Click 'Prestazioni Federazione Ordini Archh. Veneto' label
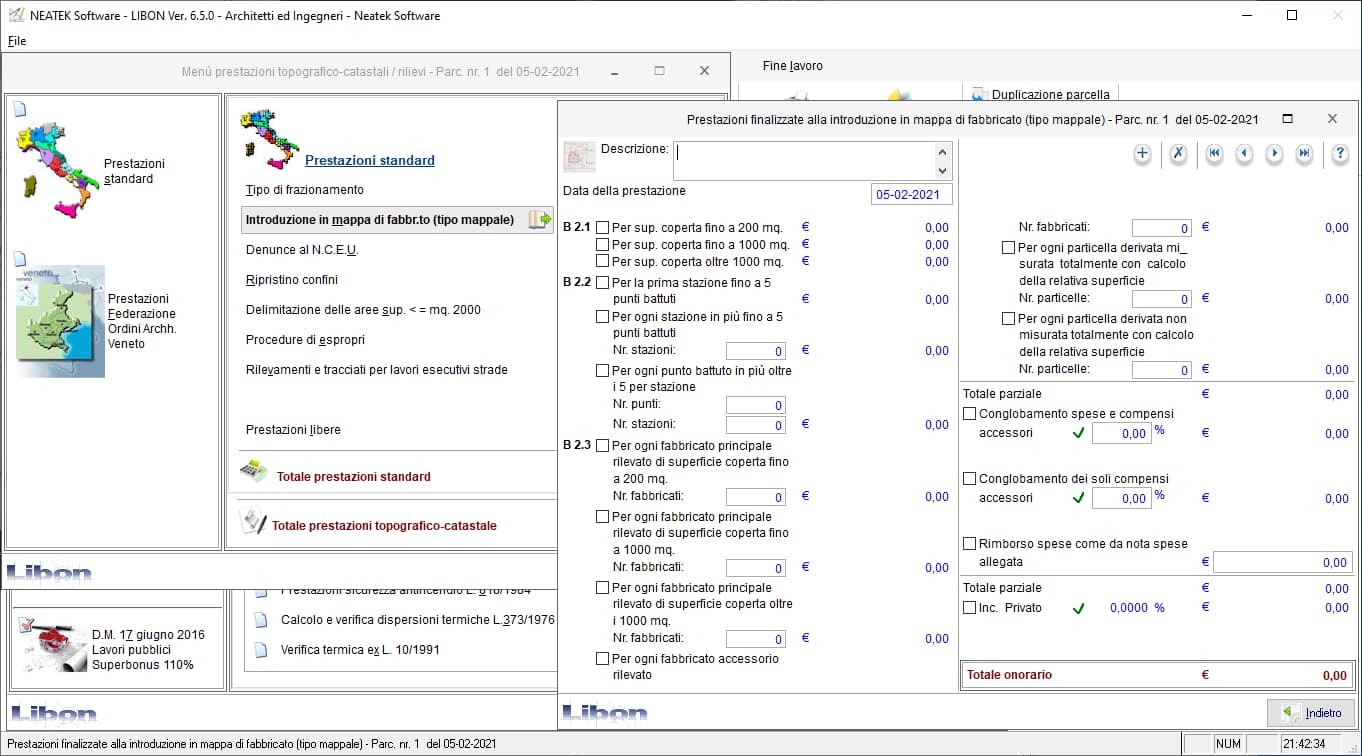Image resolution: width=1362 pixels, height=756 pixels. click(142, 321)
